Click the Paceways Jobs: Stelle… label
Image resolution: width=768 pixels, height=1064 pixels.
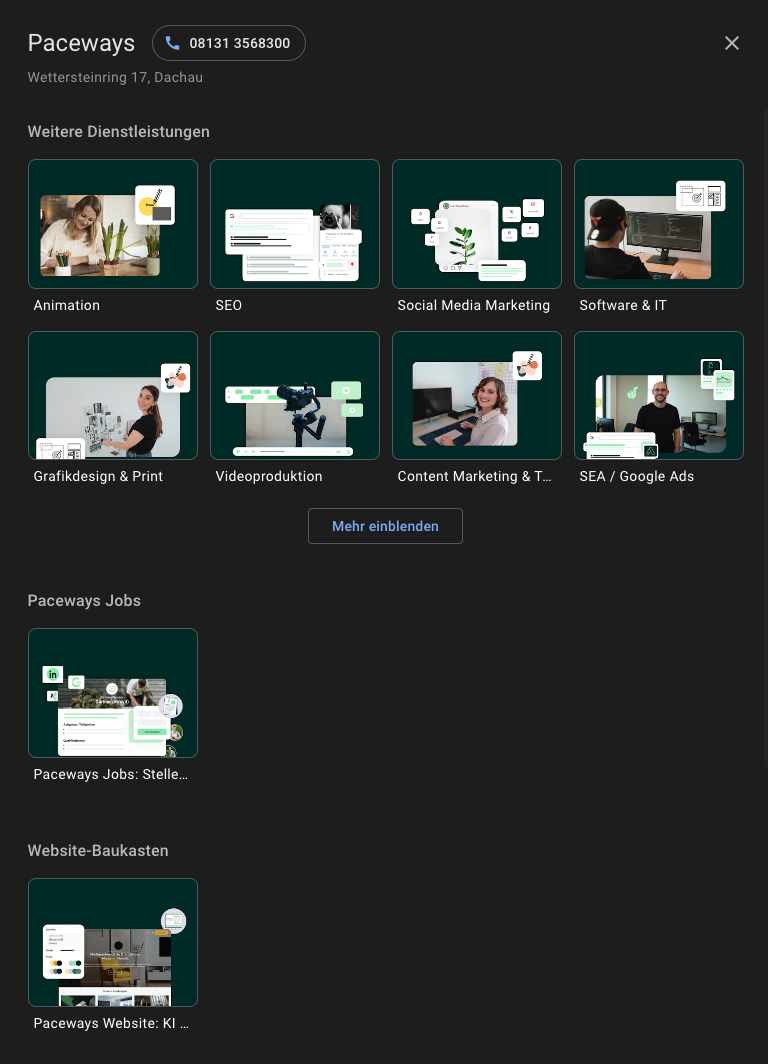tap(111, 774)
